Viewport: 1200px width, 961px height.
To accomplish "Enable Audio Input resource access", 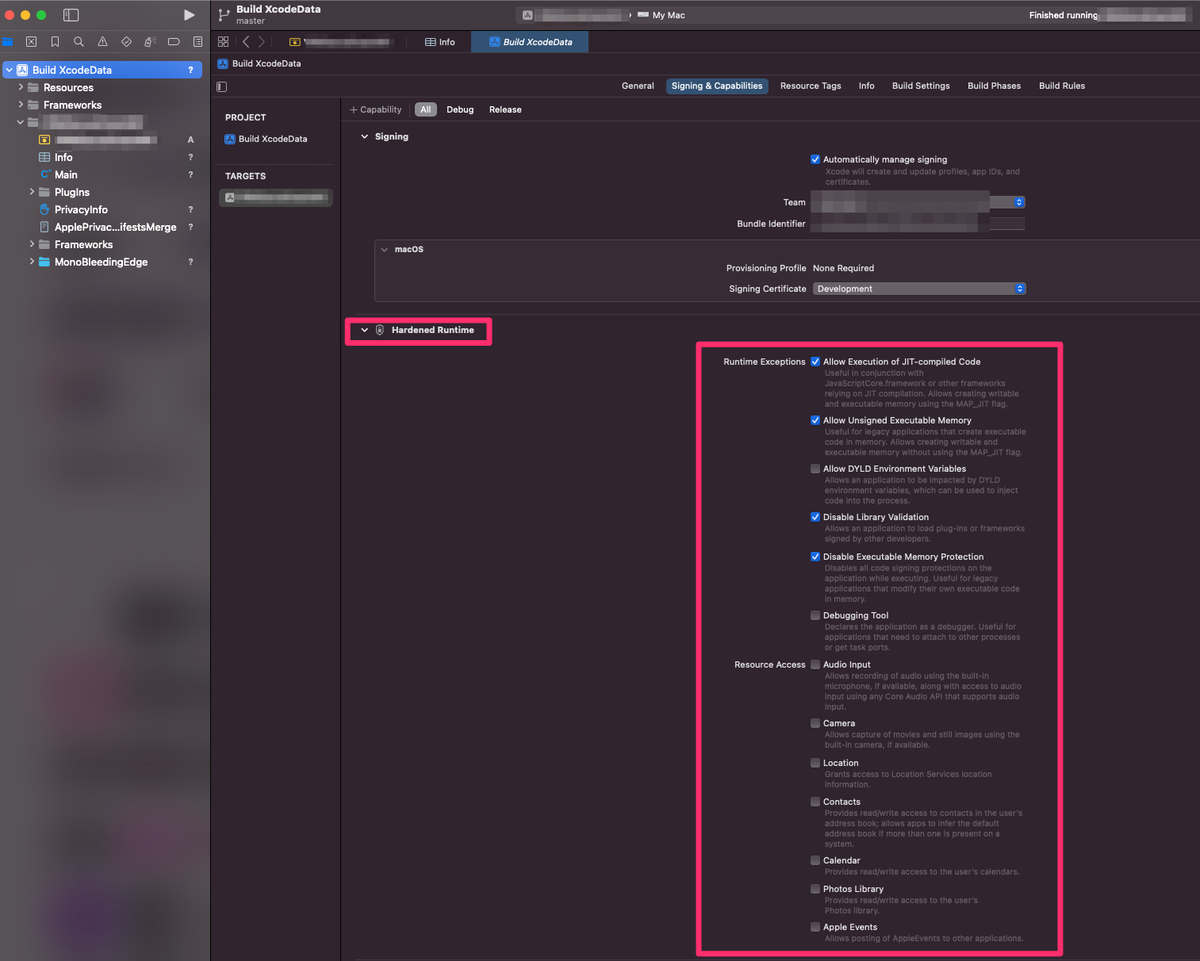I will (x=815, y=665).
